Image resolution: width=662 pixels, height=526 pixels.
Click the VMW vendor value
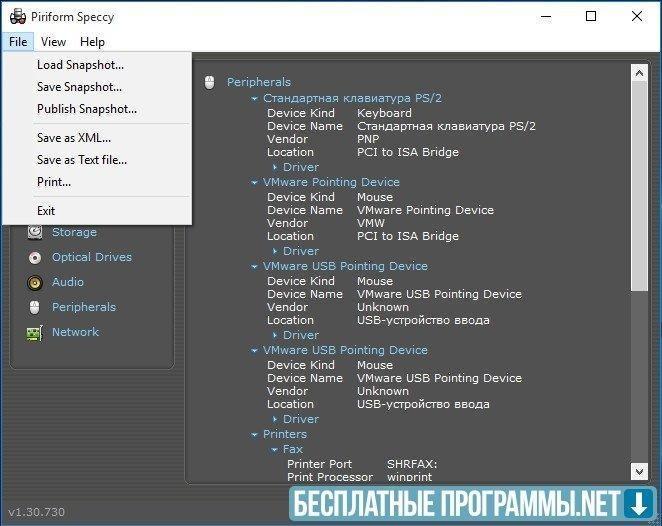pos(371,223)
